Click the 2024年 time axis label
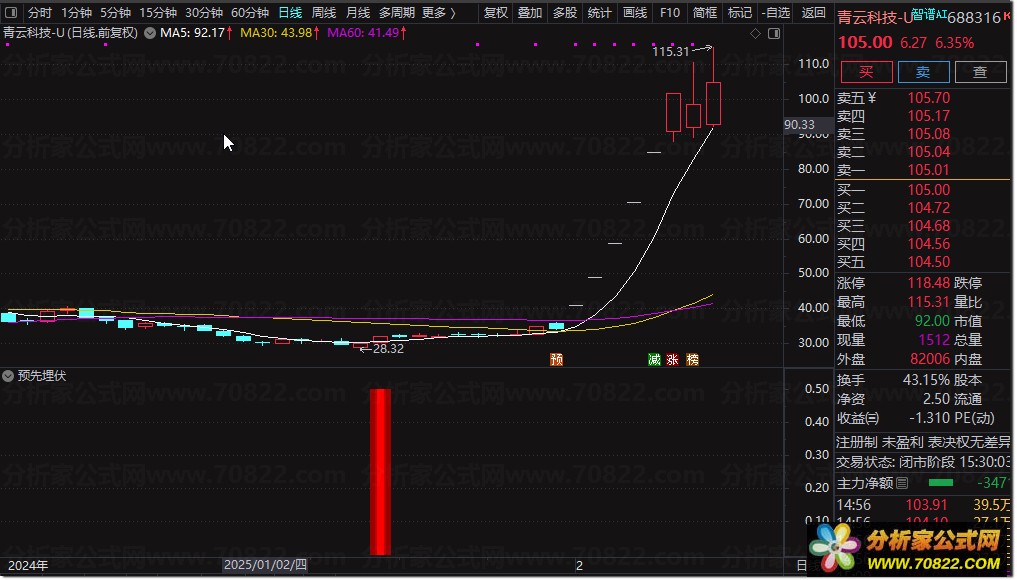1017x580 pixels. click(28, 566)
